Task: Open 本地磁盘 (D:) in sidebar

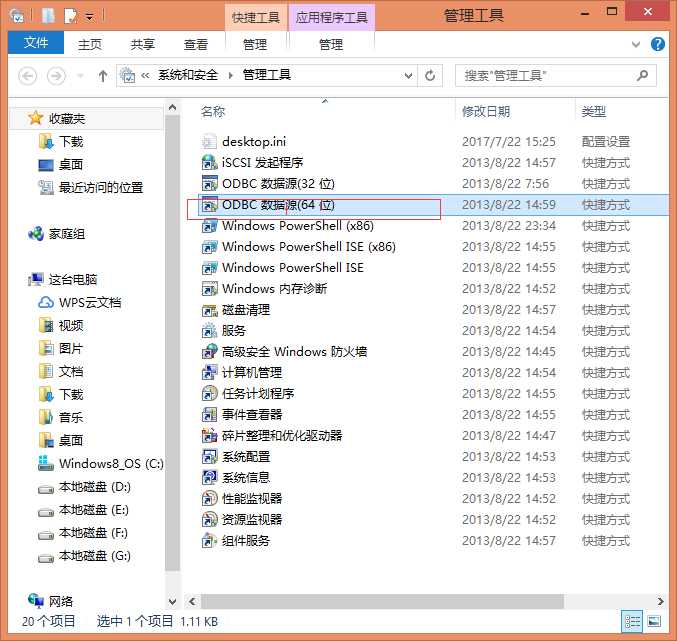Action: [x=95, y=487]
